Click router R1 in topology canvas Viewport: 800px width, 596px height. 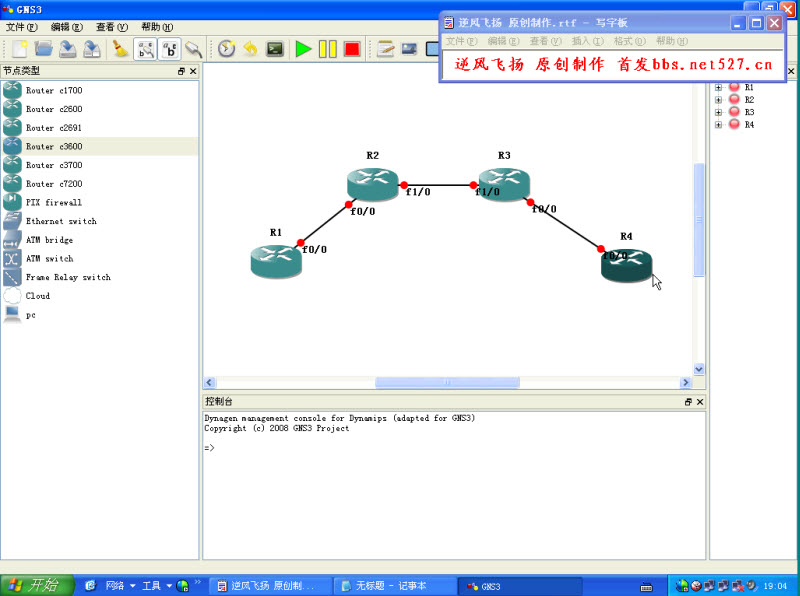[276, 261]
